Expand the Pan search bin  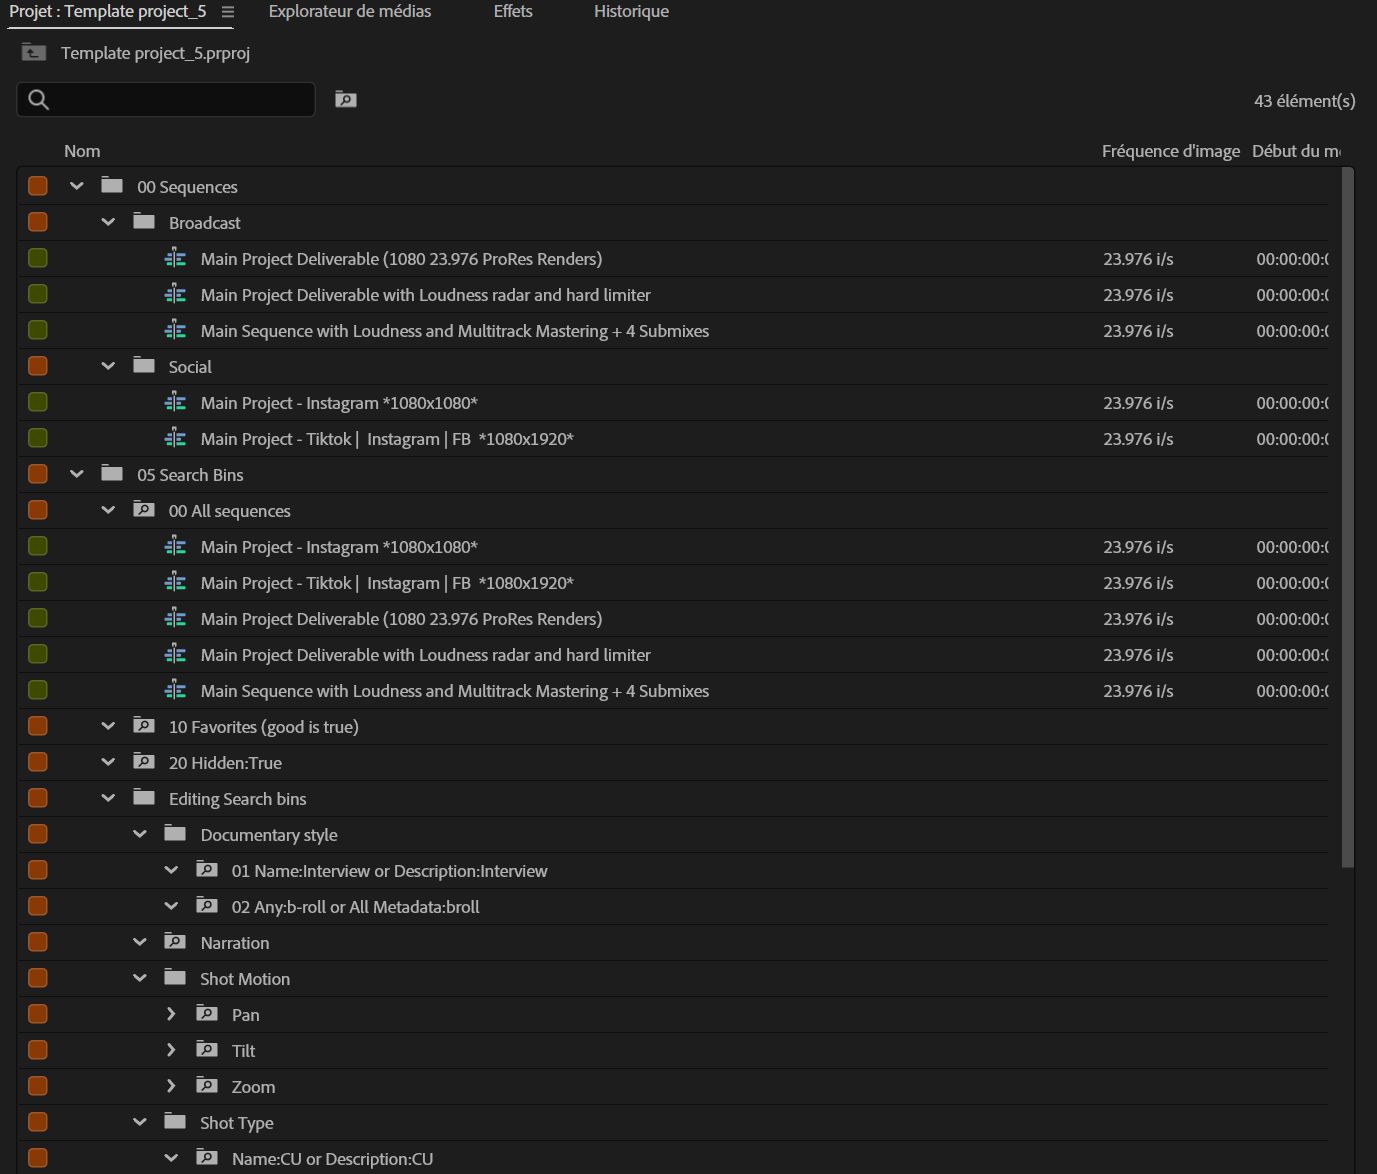click(x=171, y=1014)
